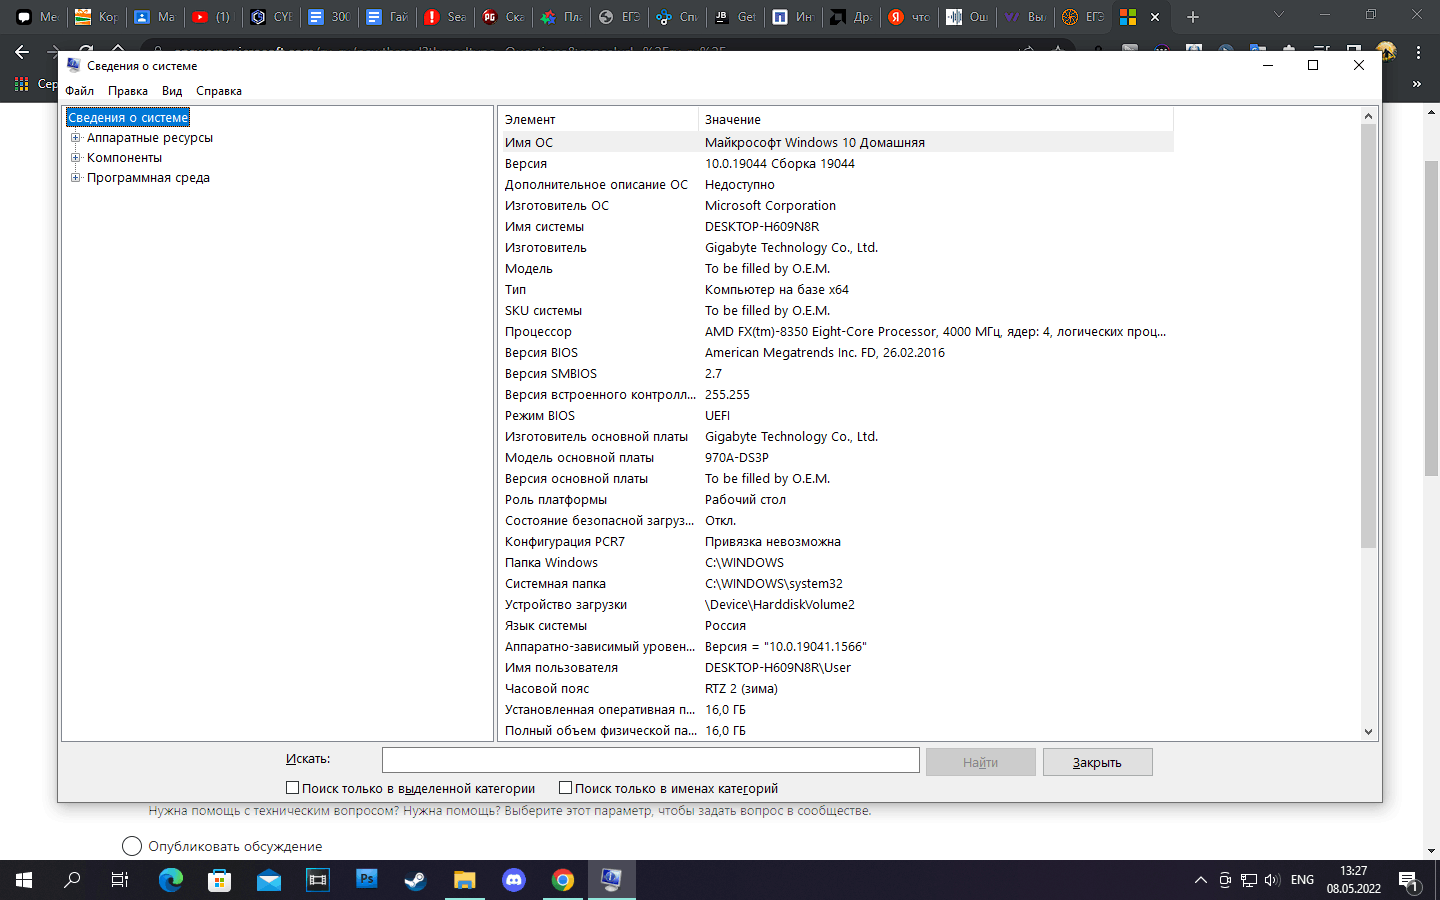Expand 'Программная среда' tree node

pyautogui.click(x=75, y=178)
